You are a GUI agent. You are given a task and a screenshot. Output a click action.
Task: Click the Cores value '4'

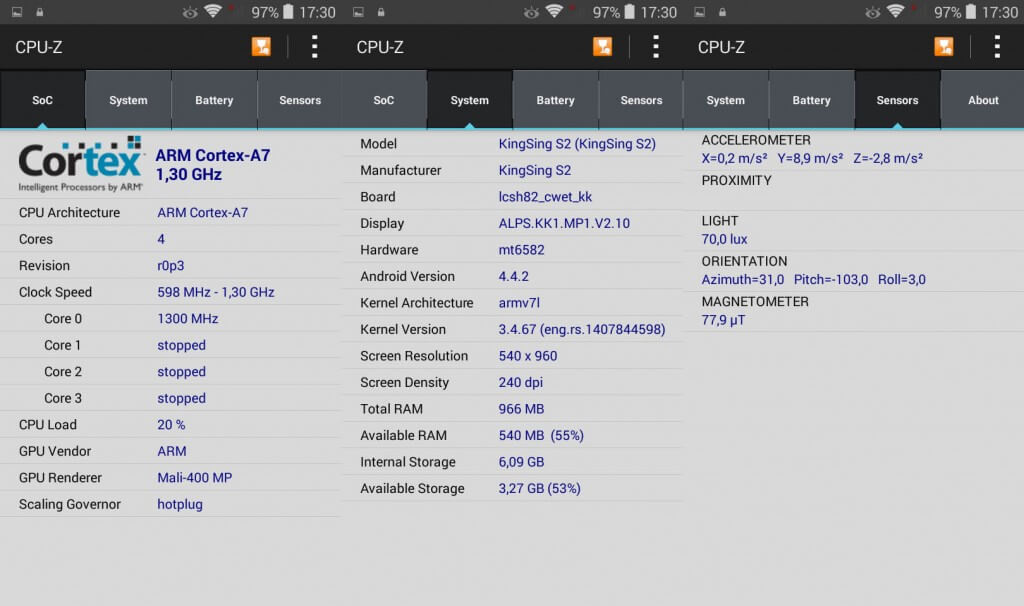[161, 239]
